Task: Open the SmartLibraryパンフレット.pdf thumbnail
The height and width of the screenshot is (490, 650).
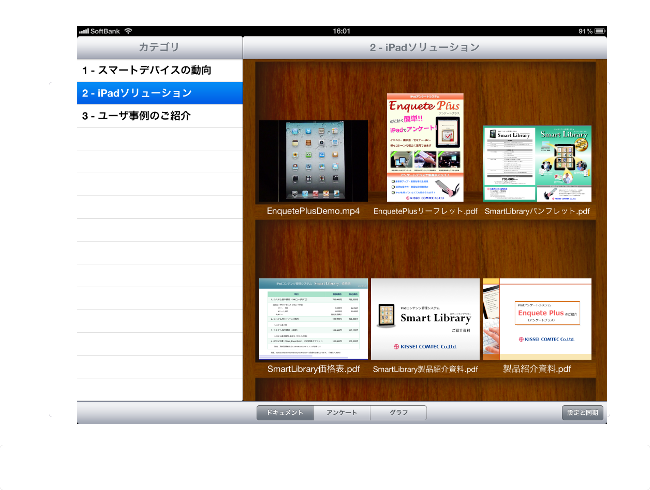Action: (537, 164)
